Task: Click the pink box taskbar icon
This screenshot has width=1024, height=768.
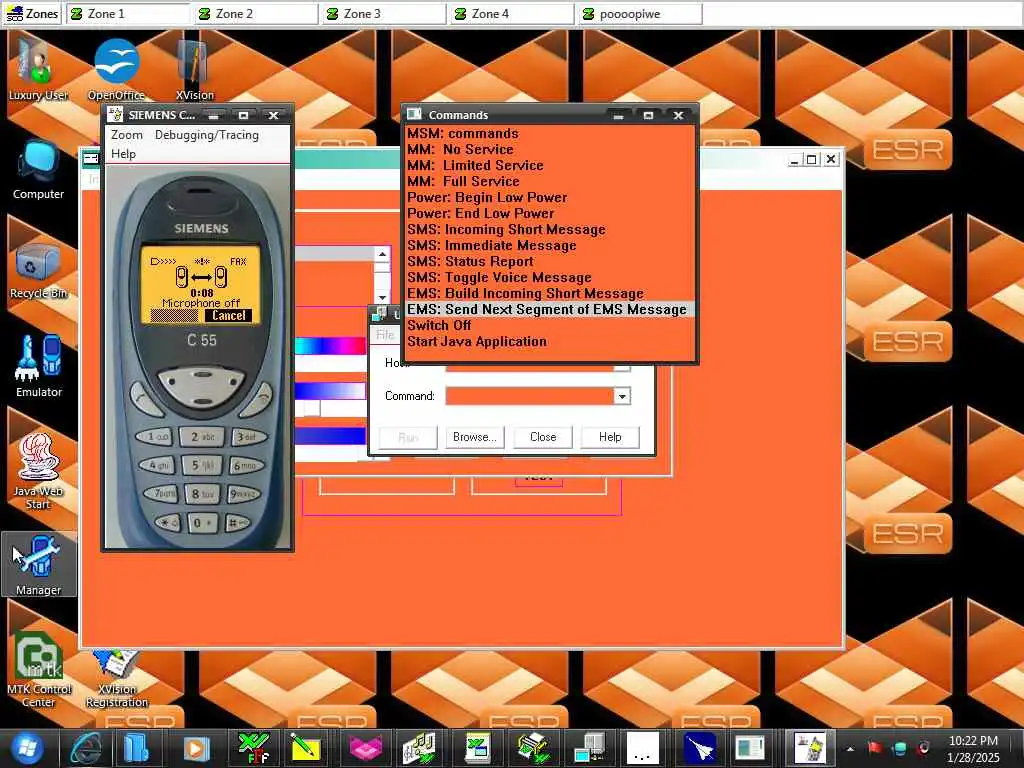Action: pos(366,748)
